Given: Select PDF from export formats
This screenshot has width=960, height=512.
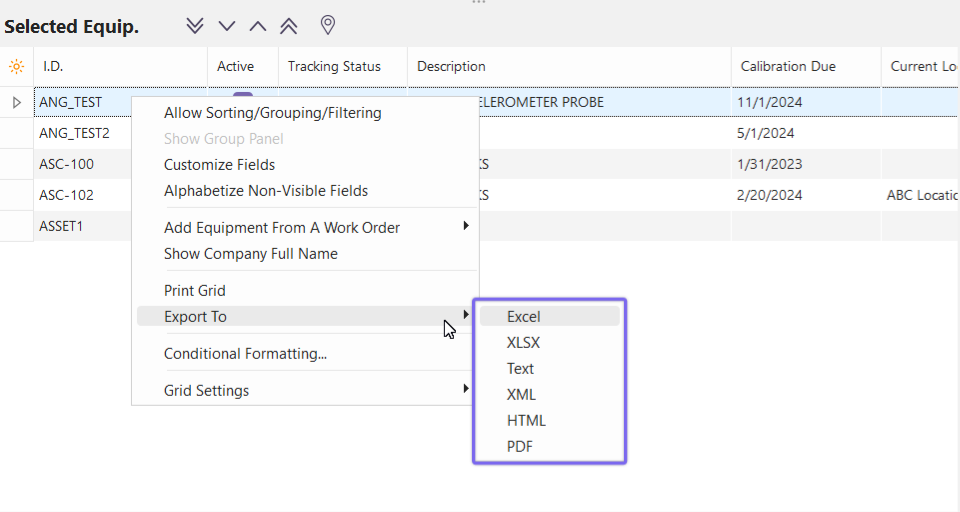Looking at the screenshot, I should [520, 447].
